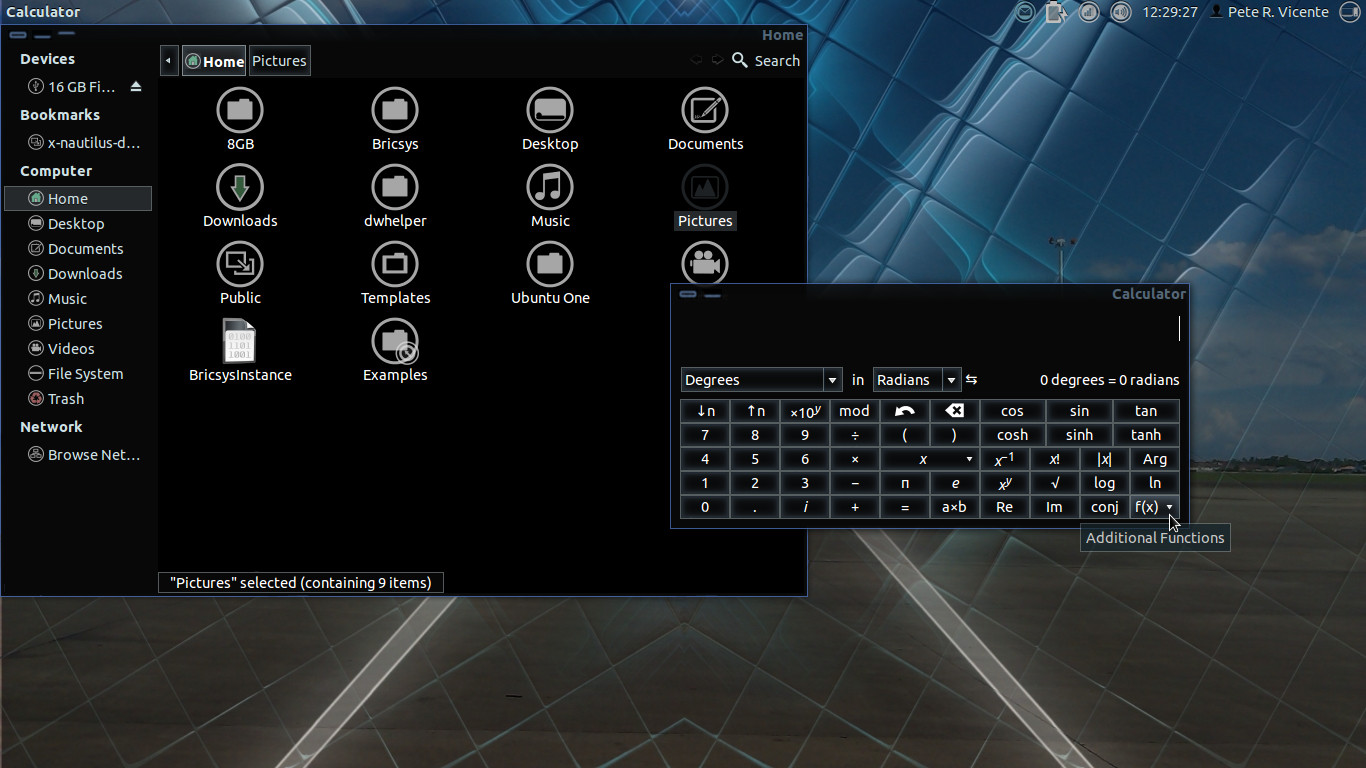The image size is (1366, 768).
Task: Open the volume indicator in top panel
Action: pyautogui.click(x=1120, y=12)
